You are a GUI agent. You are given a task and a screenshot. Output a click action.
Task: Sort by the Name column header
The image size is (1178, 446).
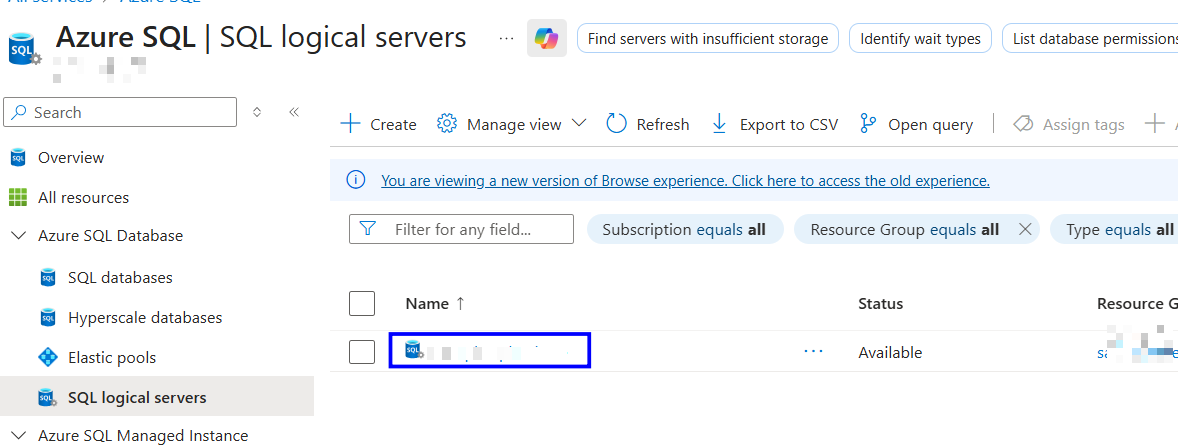(x=435, y=303)
